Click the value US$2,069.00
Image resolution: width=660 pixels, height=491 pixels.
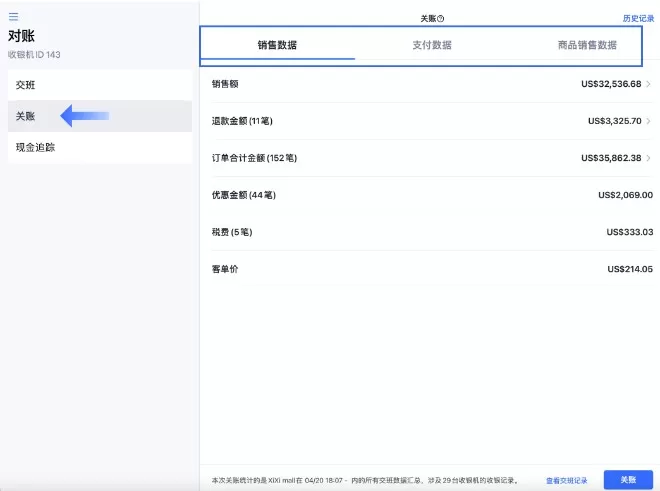(625, 195)
